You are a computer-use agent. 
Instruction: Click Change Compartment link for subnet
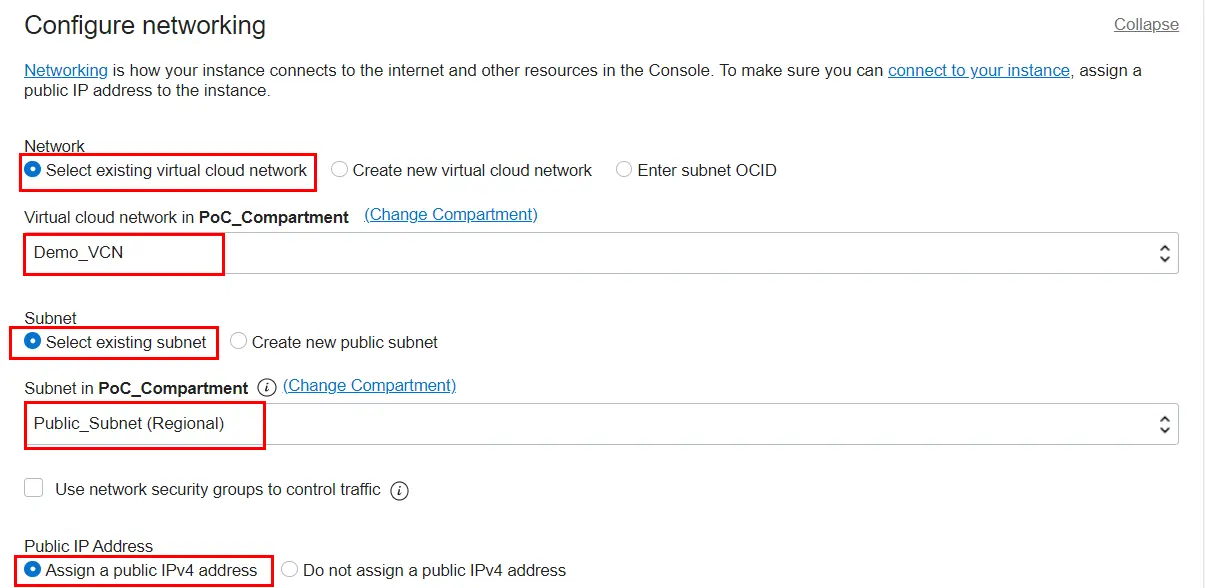(x=369, y=386)
